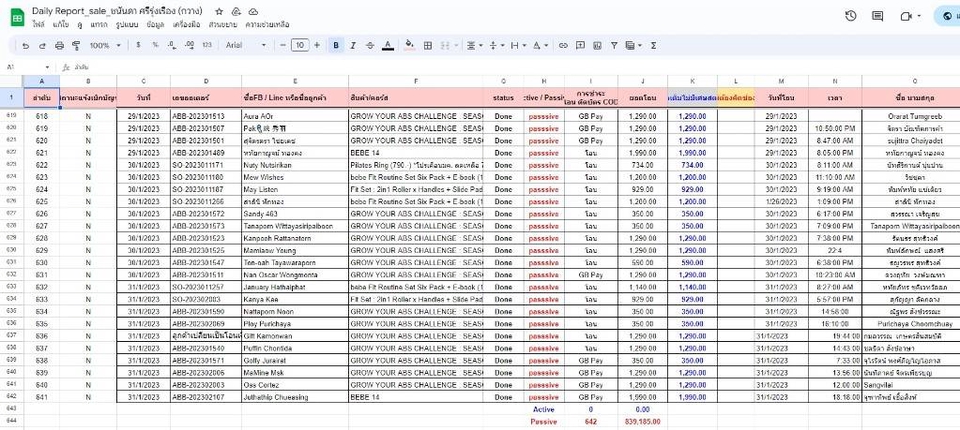Open the Name box A1 dropdown

pos(47,67)
